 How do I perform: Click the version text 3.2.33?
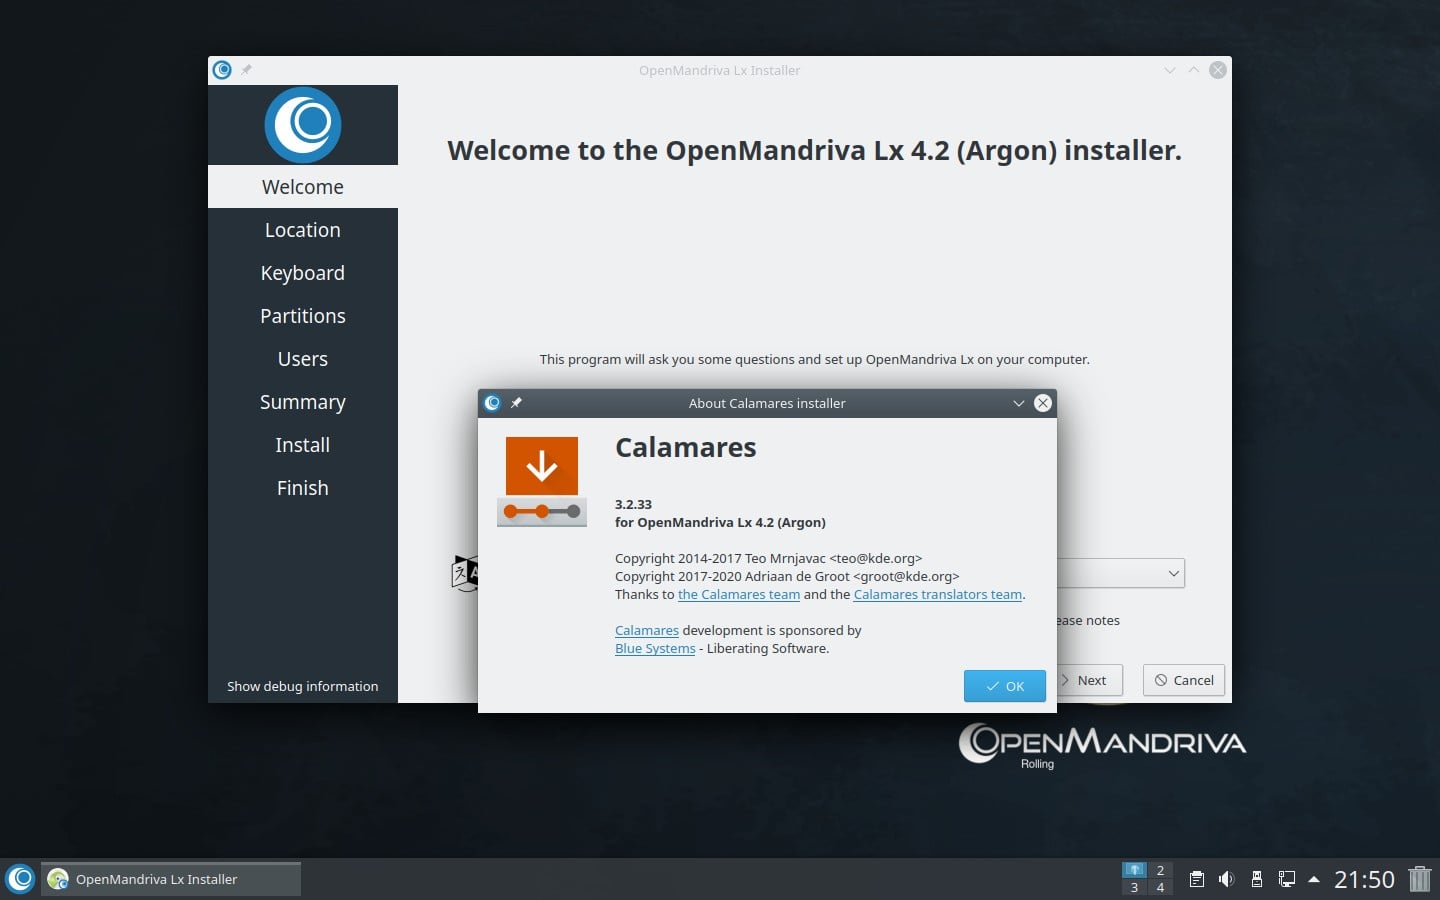633,504
